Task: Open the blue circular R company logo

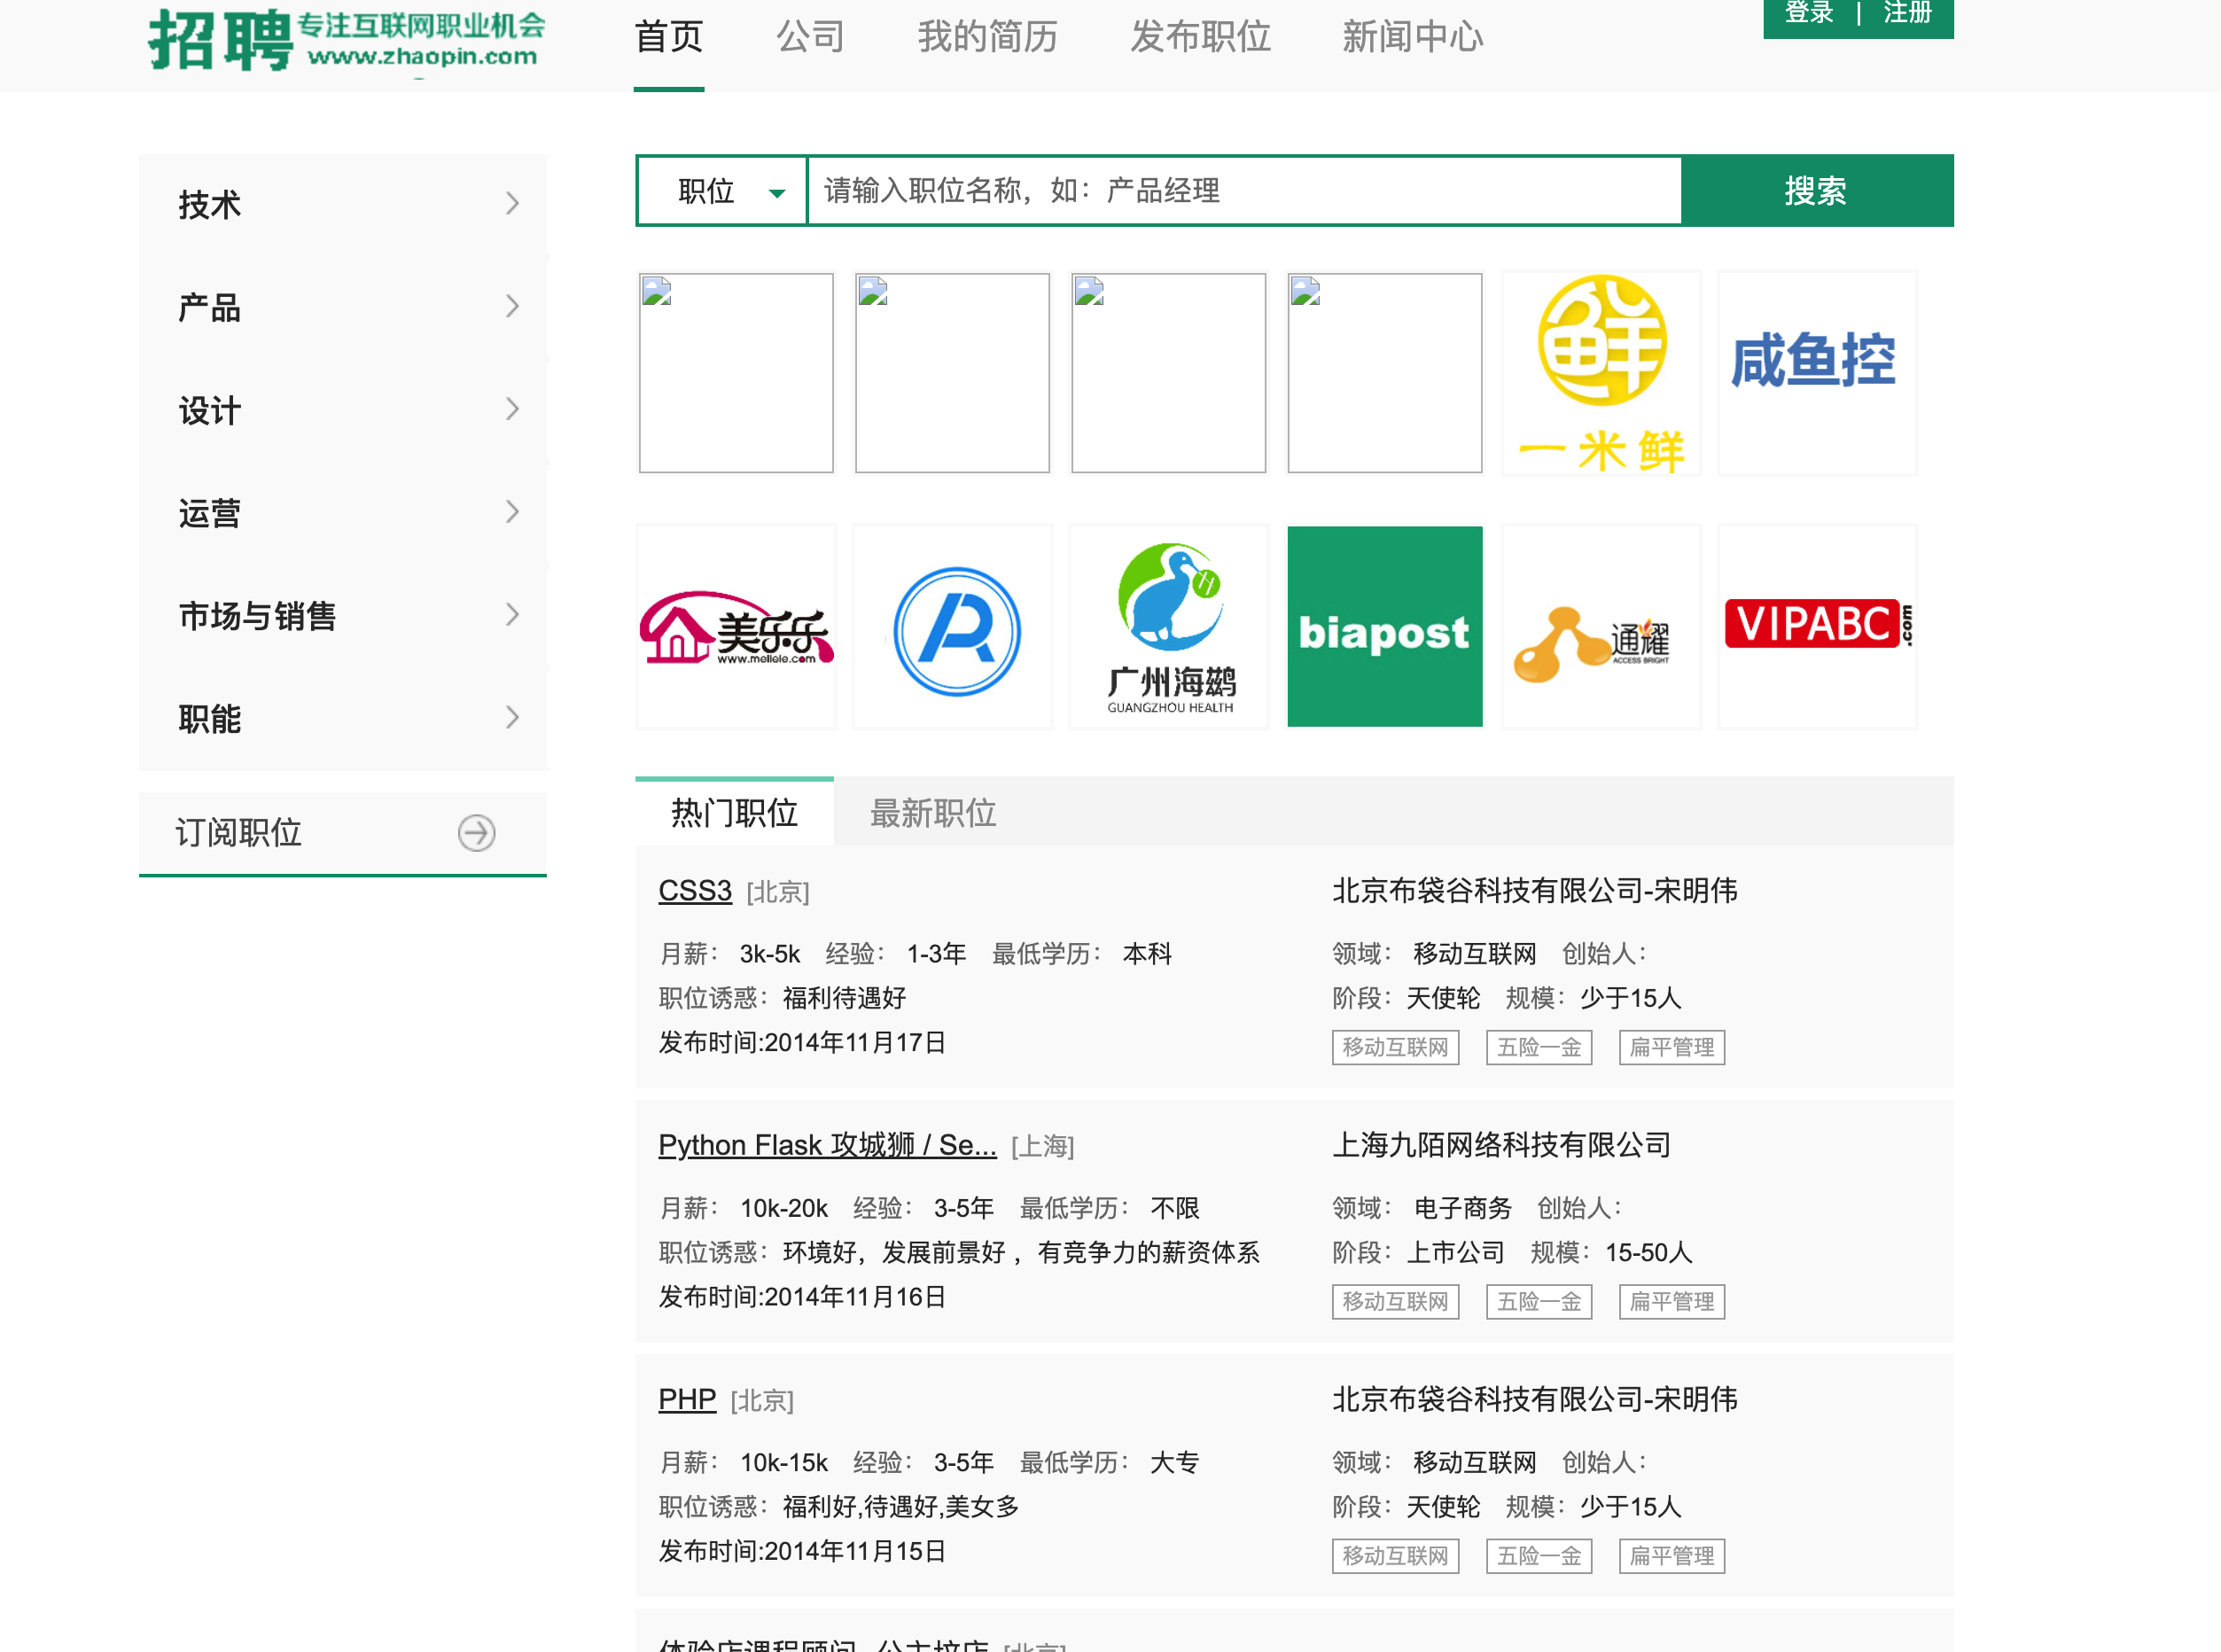Action: pos(953,627)
